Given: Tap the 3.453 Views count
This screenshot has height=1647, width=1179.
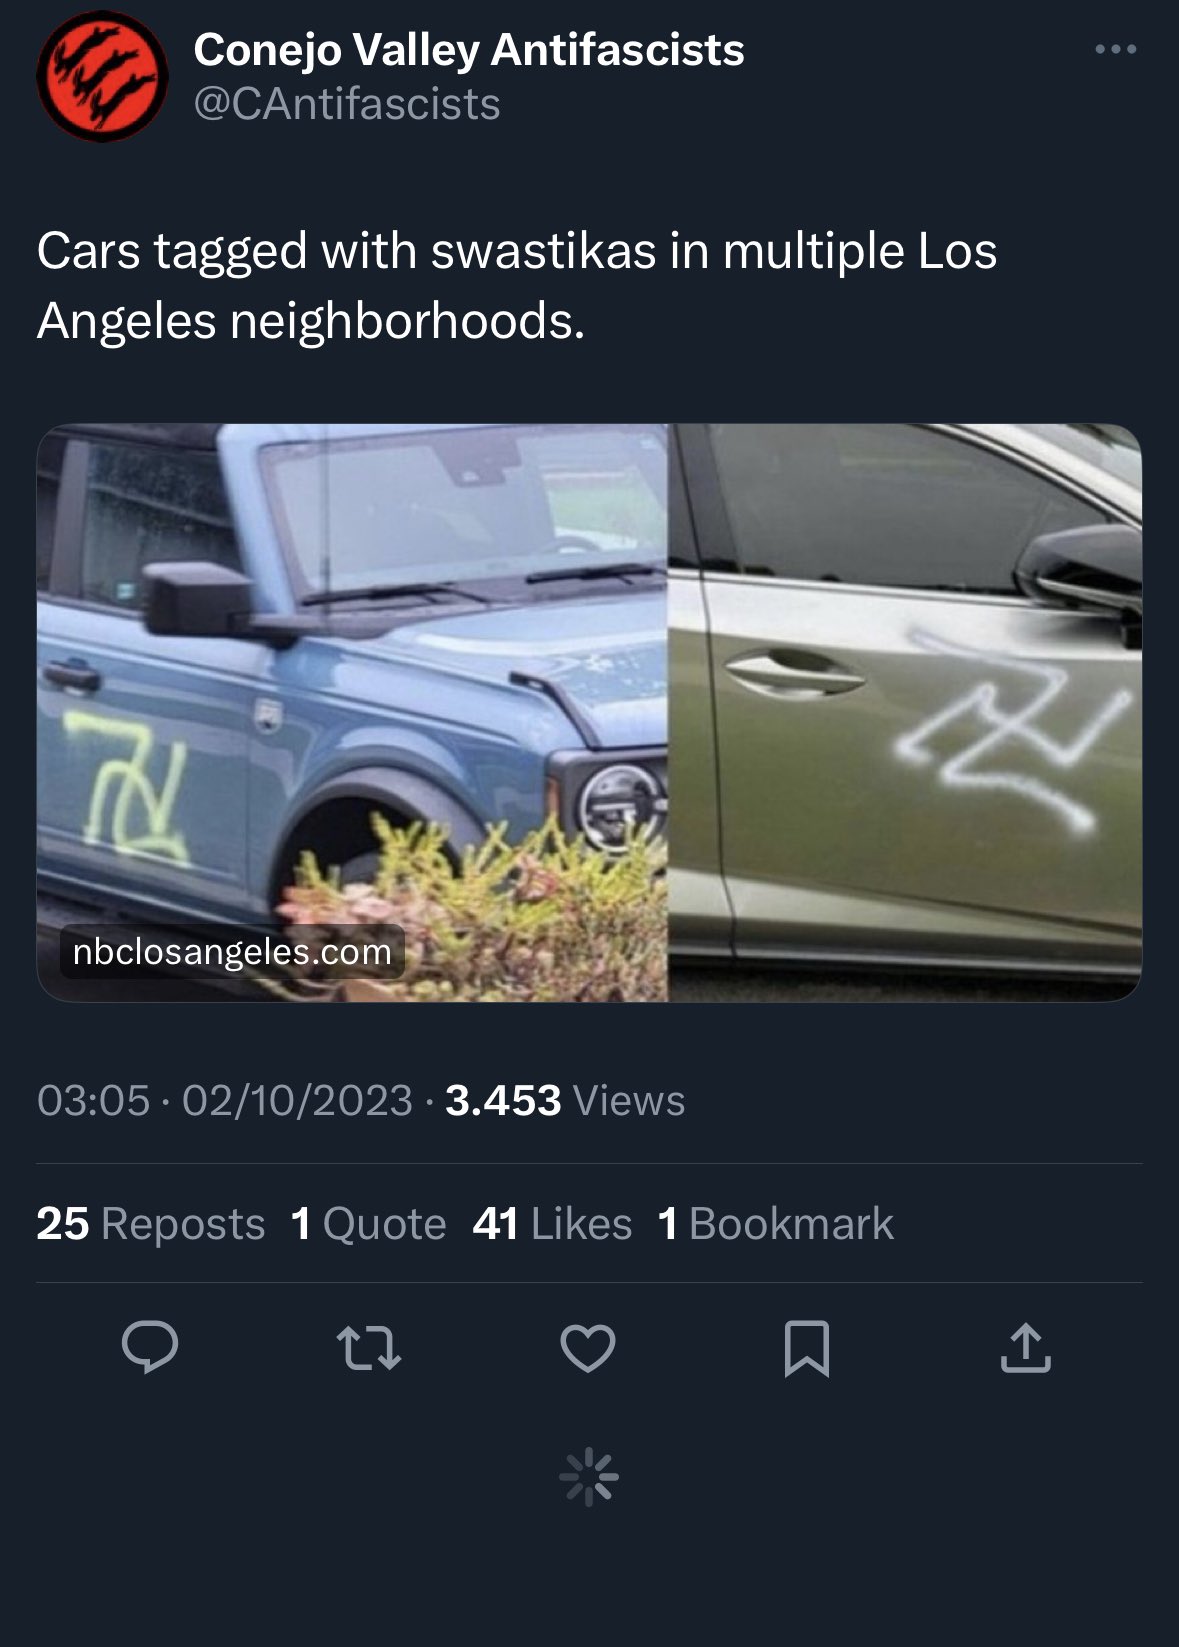Looking at the screenshot, I should (565, 1100).
